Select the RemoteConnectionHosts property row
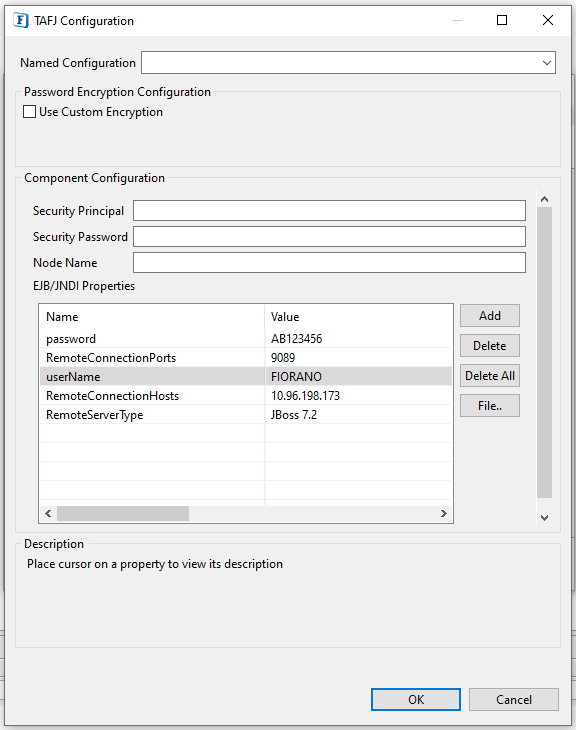This screenshot has height=730, width=576. [x=246, y=396]
